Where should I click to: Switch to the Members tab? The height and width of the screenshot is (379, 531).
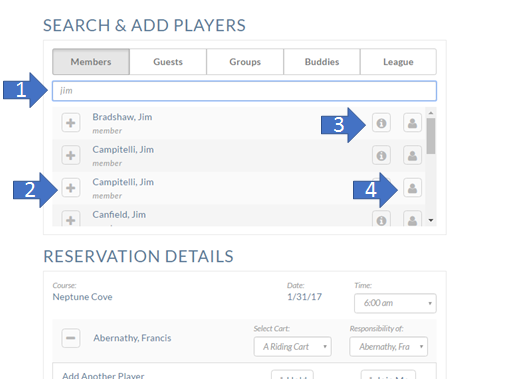pos(91,62)
